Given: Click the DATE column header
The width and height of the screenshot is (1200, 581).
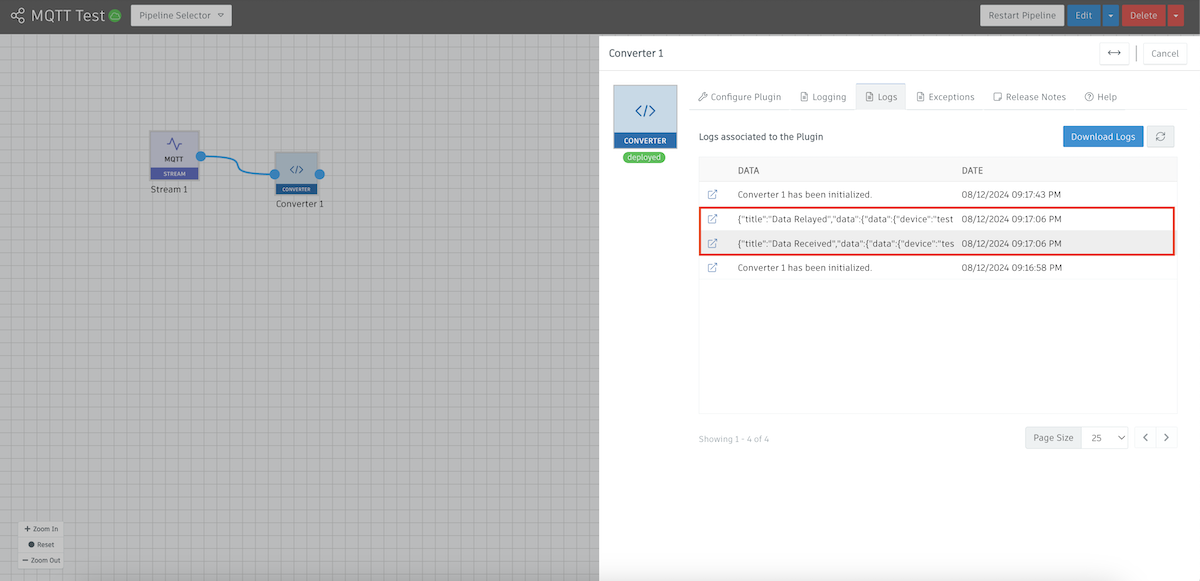Looking at the screenshot, I should (x=972, y=171).
